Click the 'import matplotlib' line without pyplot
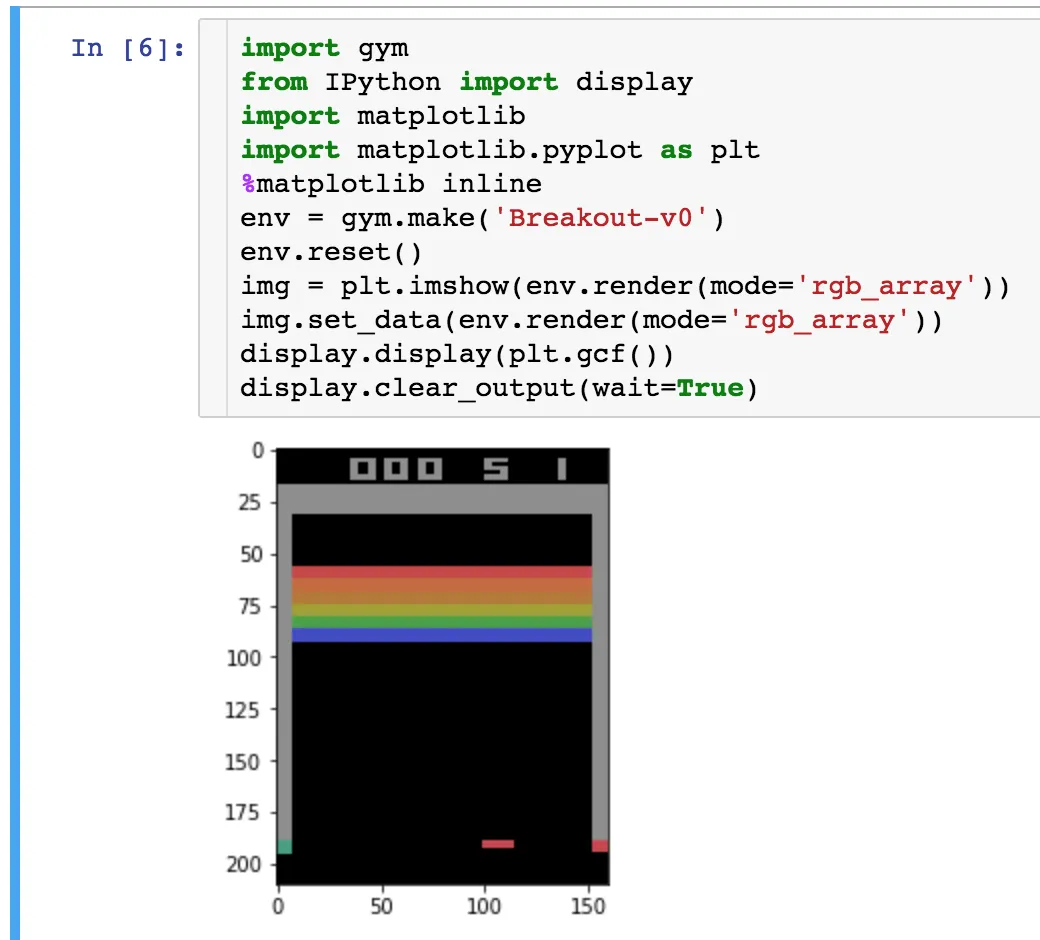Viewport: 1040px width, 940px height. click(x=383, y=116)
